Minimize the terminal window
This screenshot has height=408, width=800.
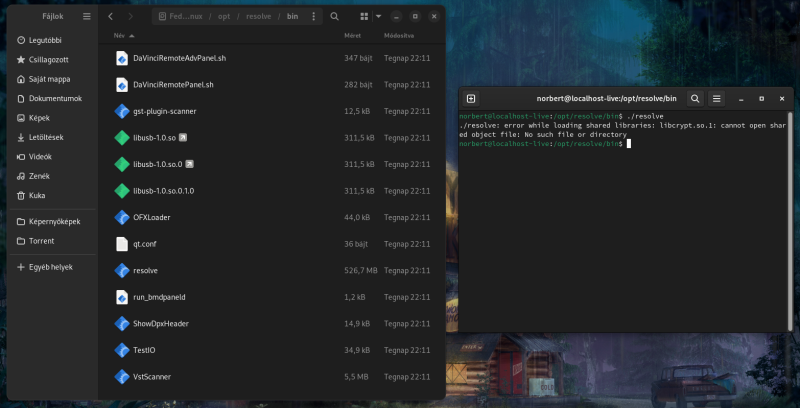point(741,98)
